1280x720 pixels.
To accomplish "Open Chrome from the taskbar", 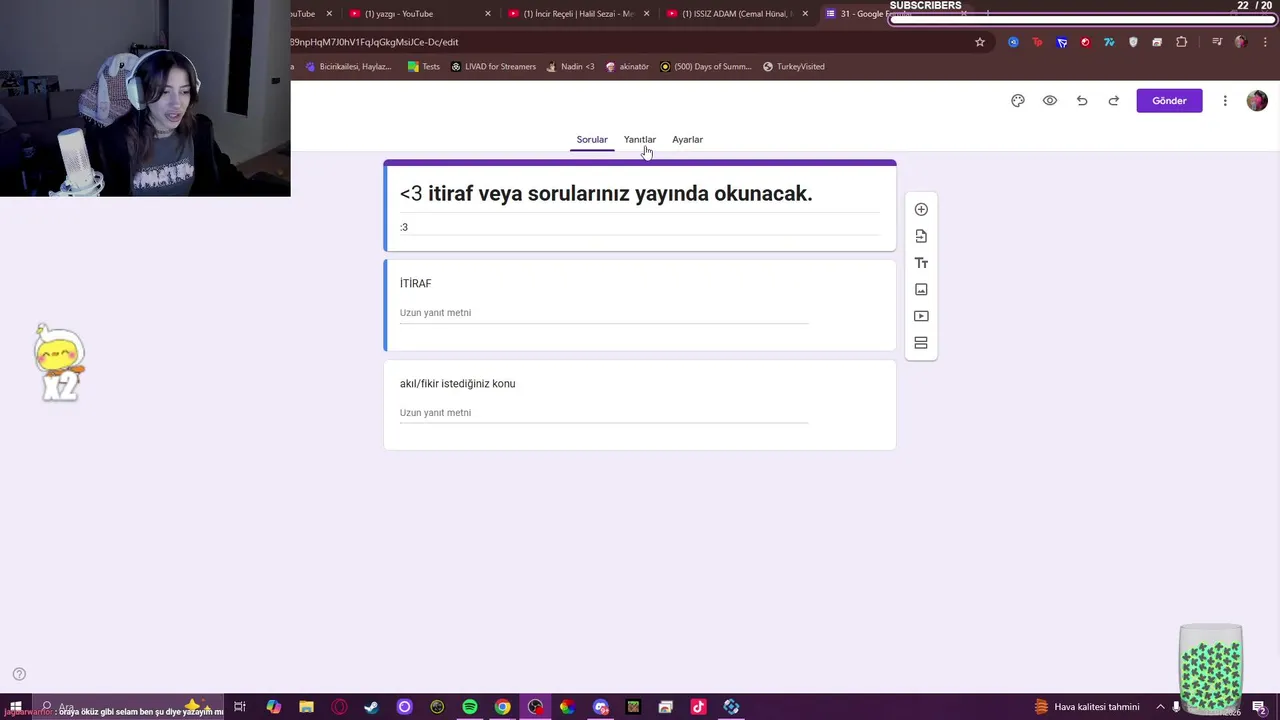I will [x=503, y=707].
